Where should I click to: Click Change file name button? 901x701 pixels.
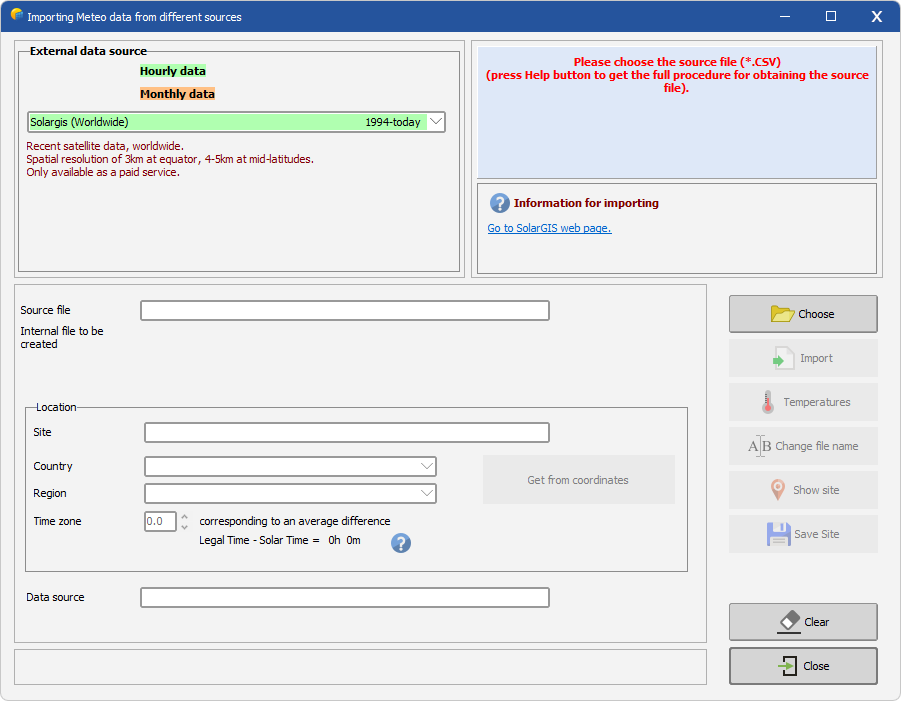[x=803, y=446]
